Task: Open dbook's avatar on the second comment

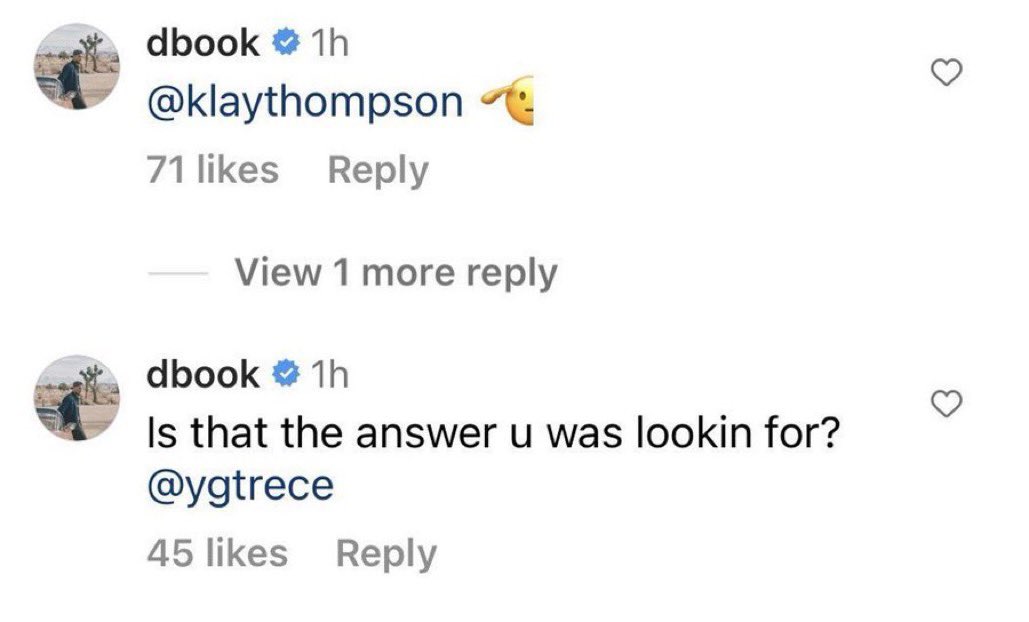Action: pos(78,400)
